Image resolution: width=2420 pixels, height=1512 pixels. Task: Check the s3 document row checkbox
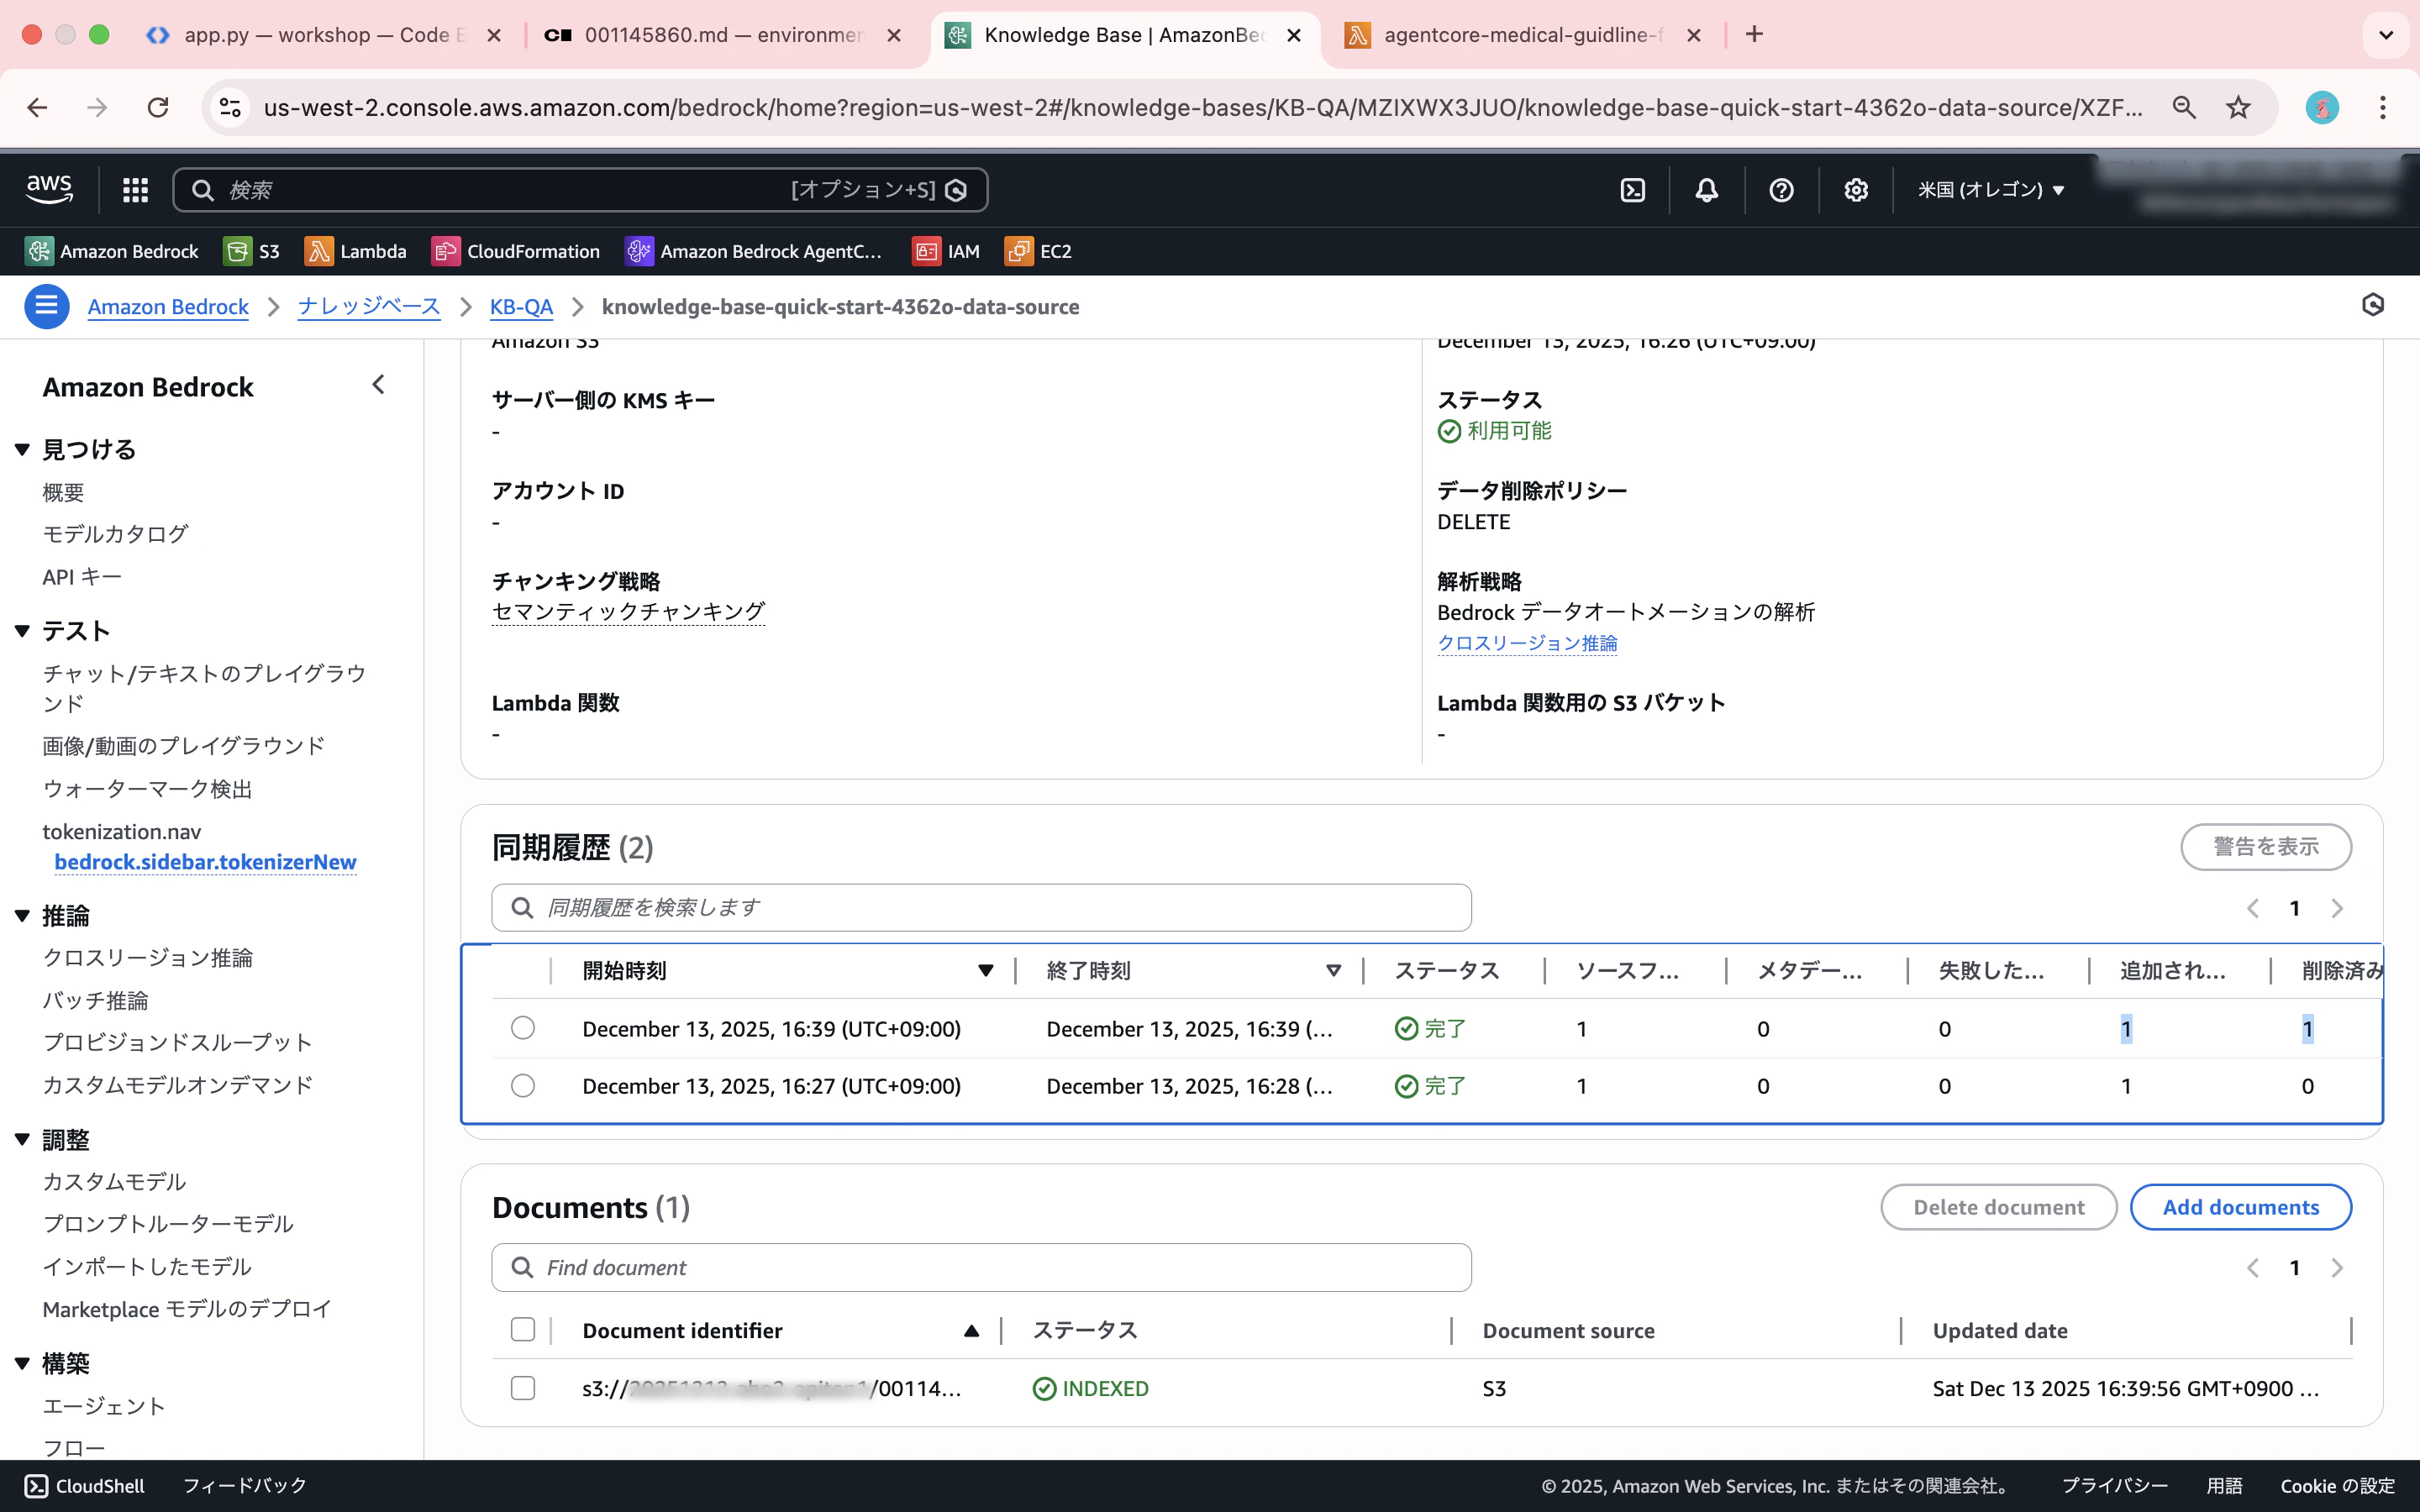pos(523,1388)
